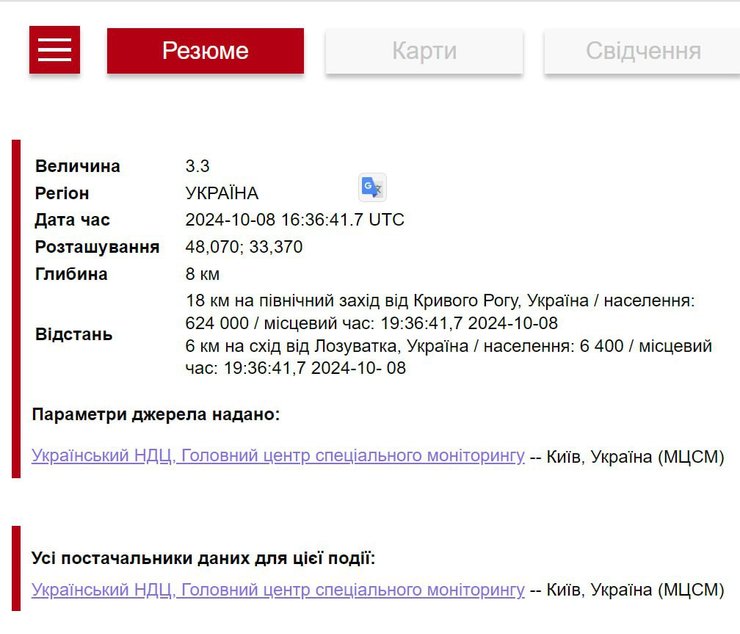Click the date time 2024-10-08 16:36:41.7 UTC
Viewport: 740px width, 634px height.
point(295,220)
